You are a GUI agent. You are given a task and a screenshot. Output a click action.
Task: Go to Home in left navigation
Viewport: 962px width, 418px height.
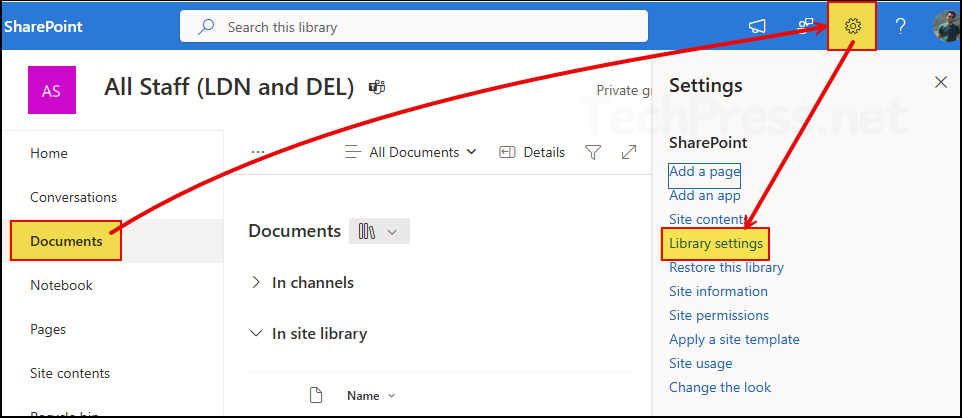coord(49,153)
